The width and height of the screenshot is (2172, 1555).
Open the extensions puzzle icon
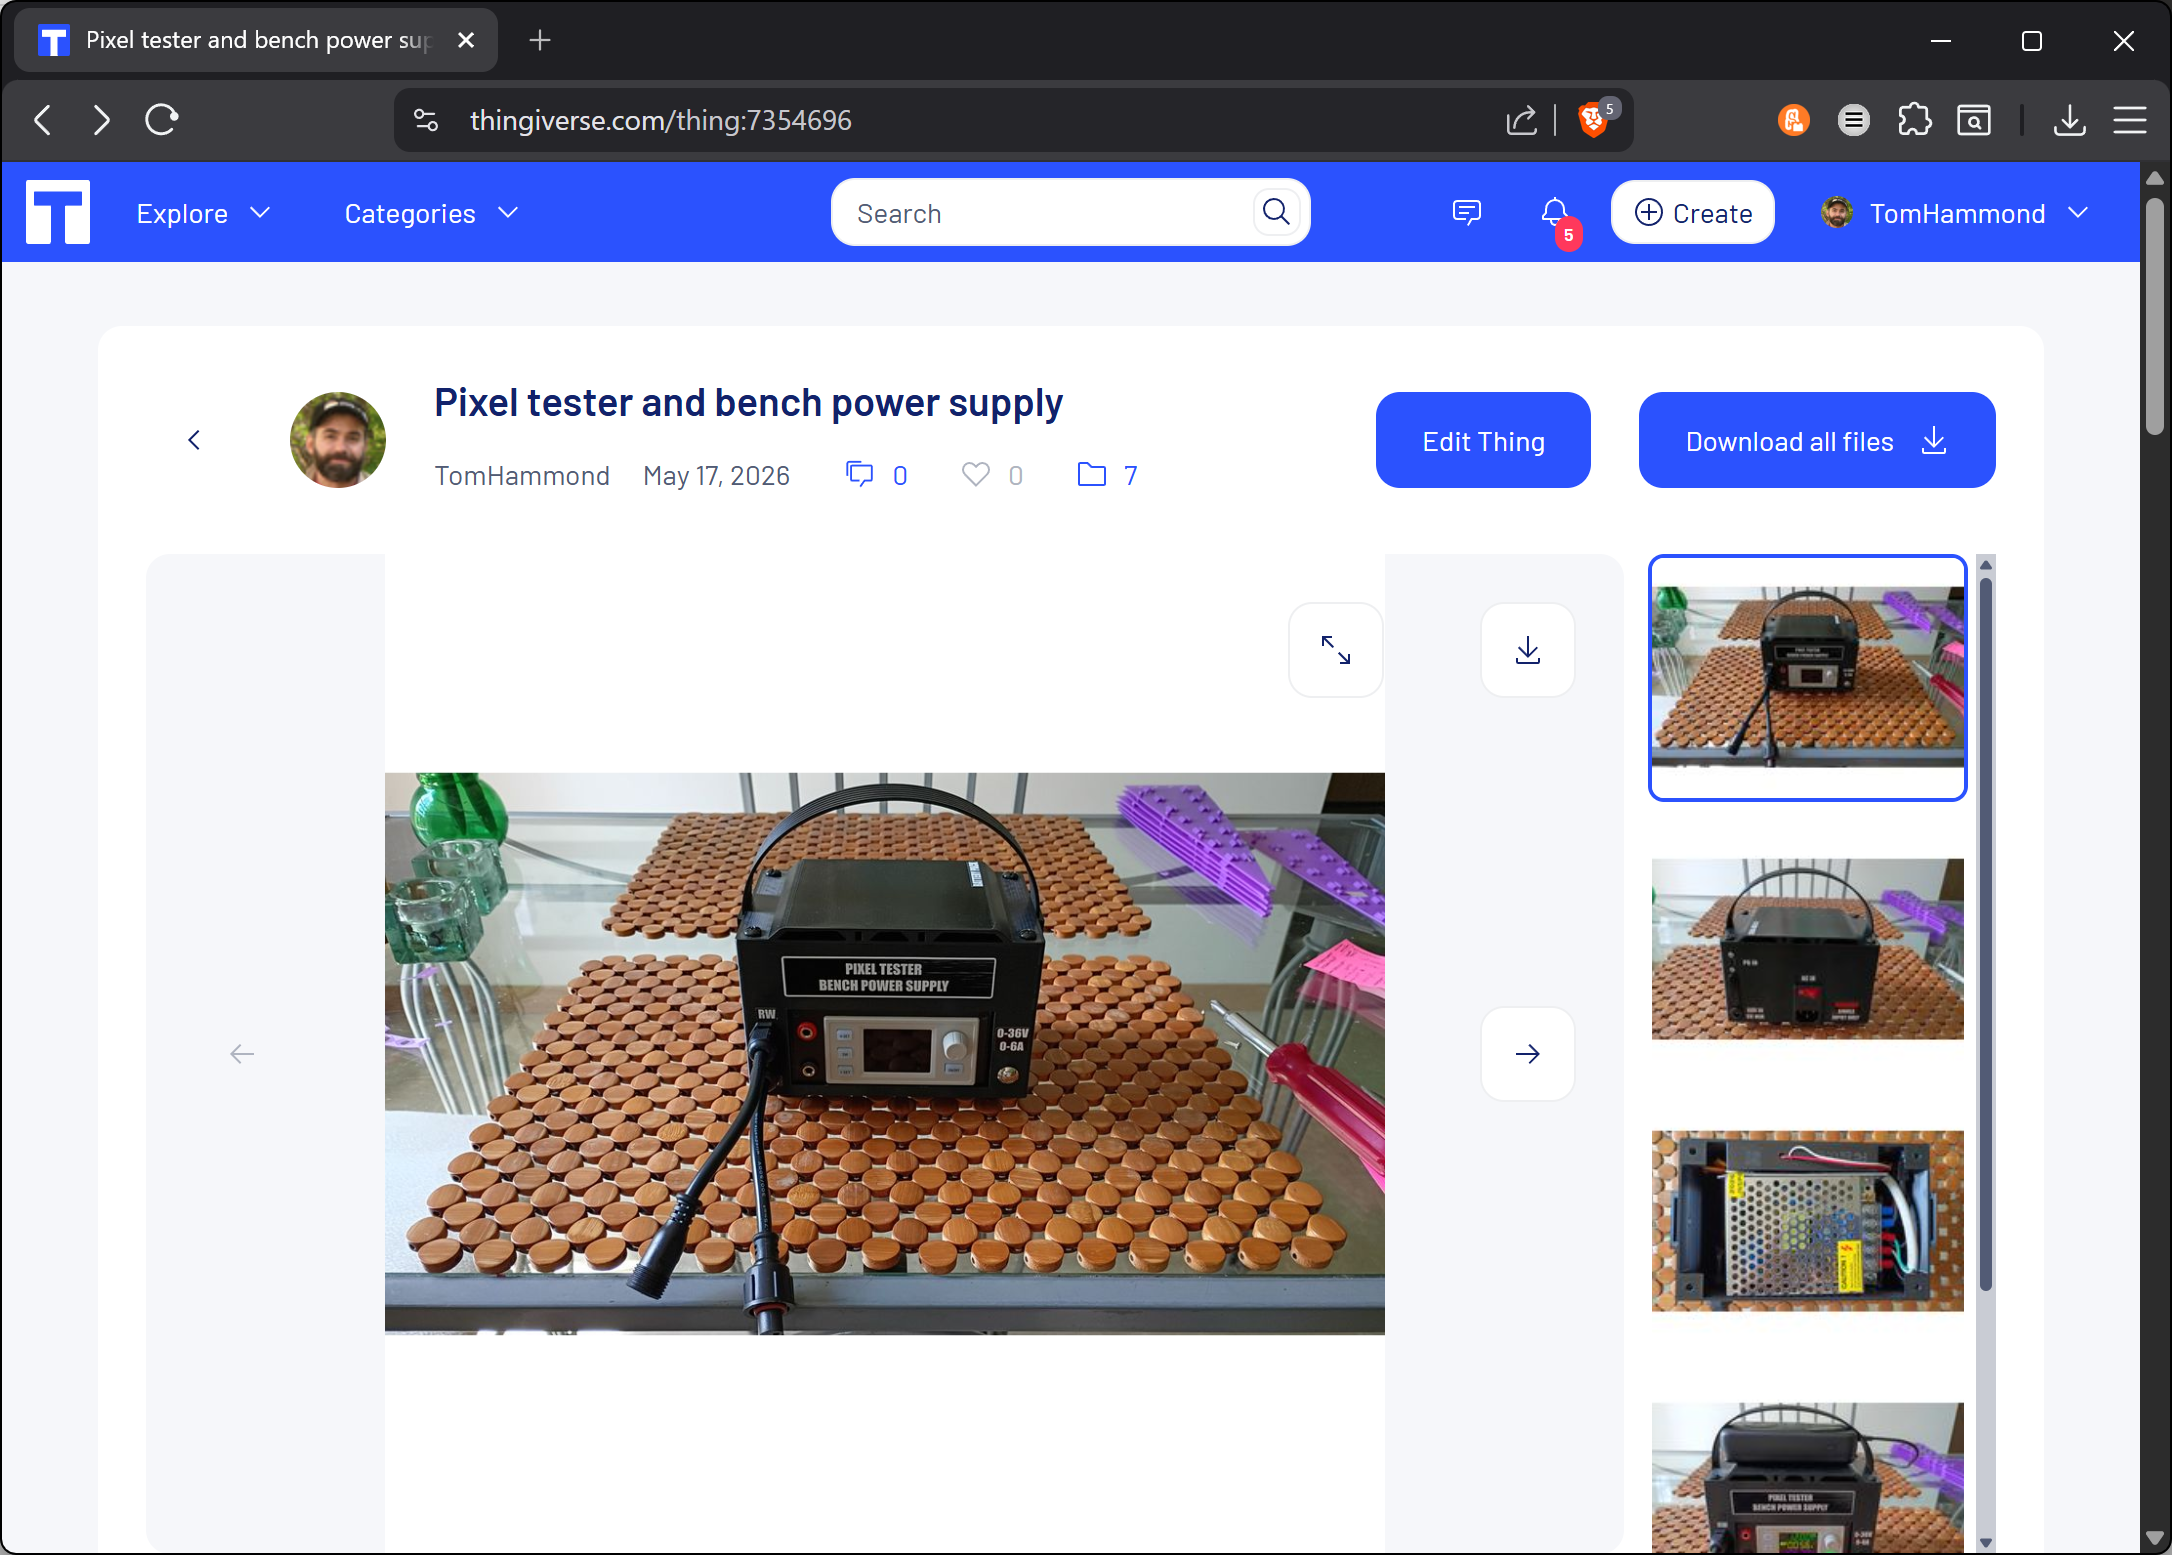pos(1914,120)
